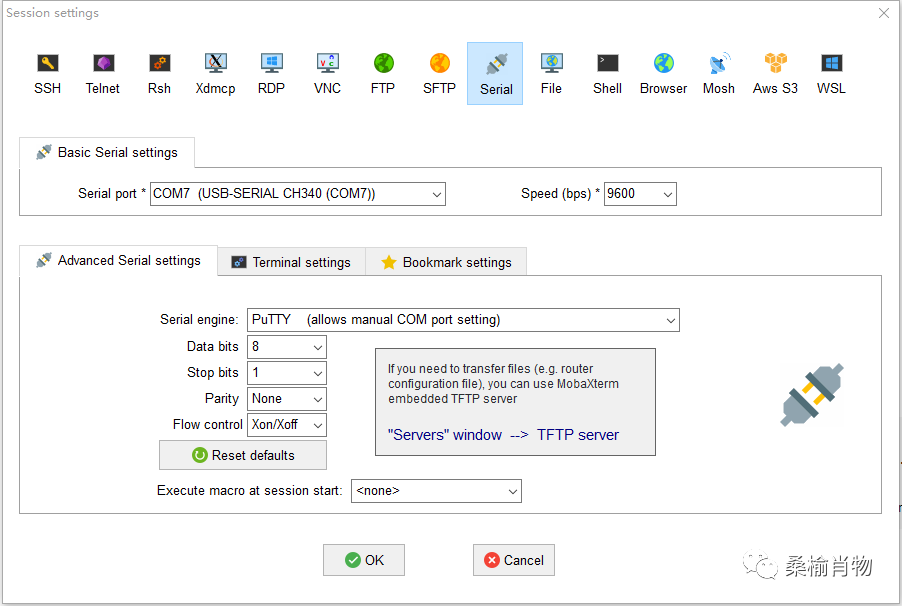Pick the SFTP session type
The width and height of the screenshot is (902, 606).
click(x=439, y=74)
